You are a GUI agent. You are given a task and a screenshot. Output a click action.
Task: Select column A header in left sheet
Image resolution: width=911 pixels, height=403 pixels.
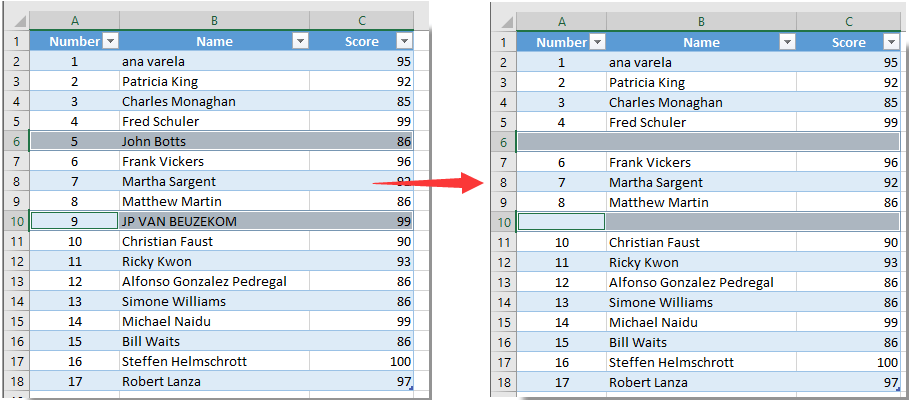click(x=76, y=19)
